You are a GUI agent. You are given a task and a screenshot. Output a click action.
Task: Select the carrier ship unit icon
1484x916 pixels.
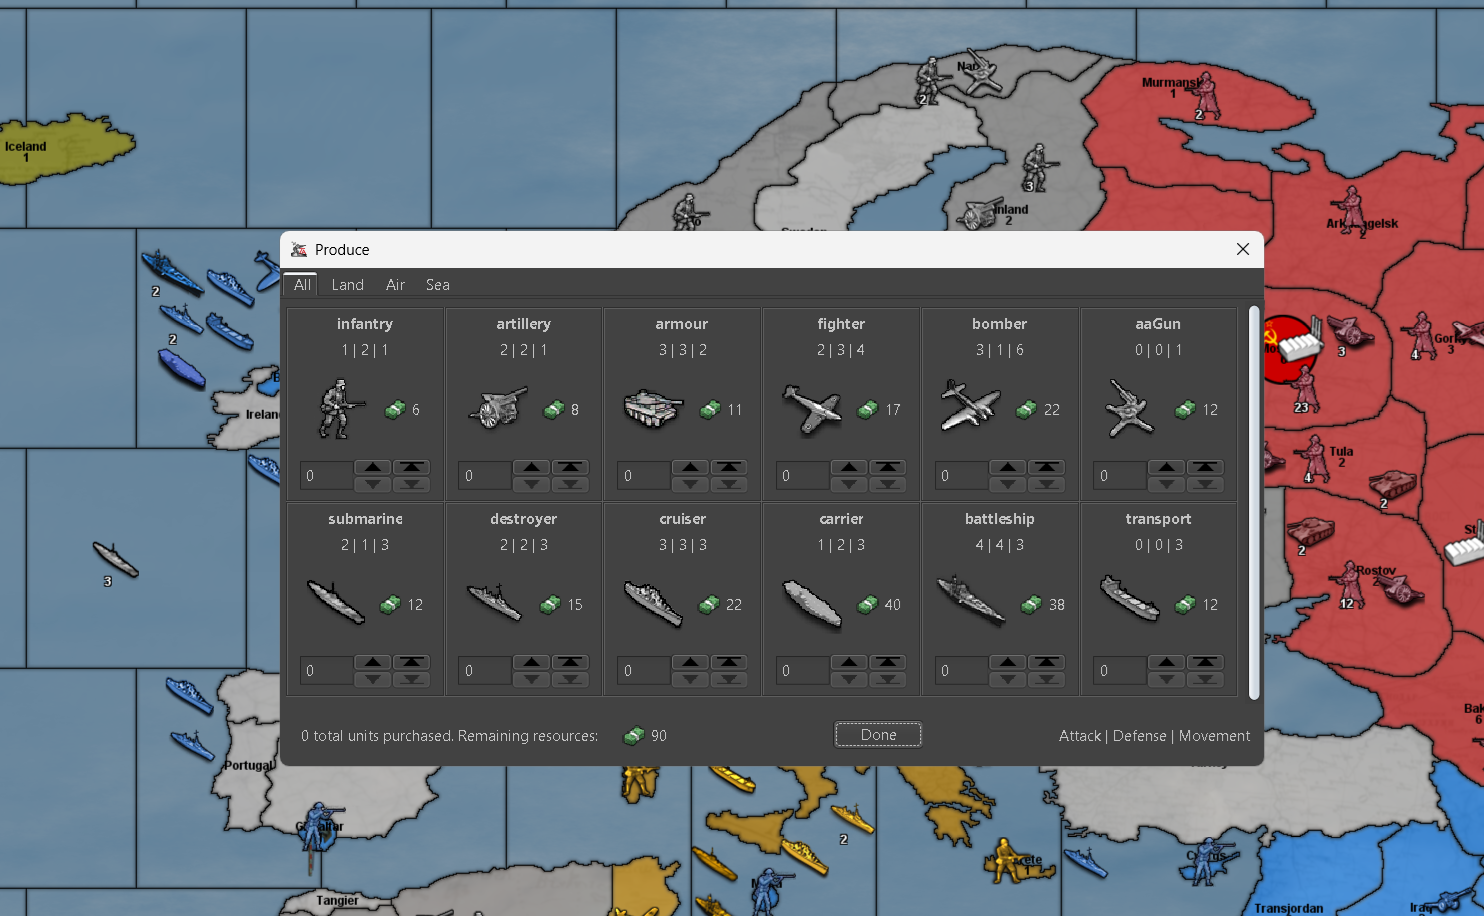812,604
